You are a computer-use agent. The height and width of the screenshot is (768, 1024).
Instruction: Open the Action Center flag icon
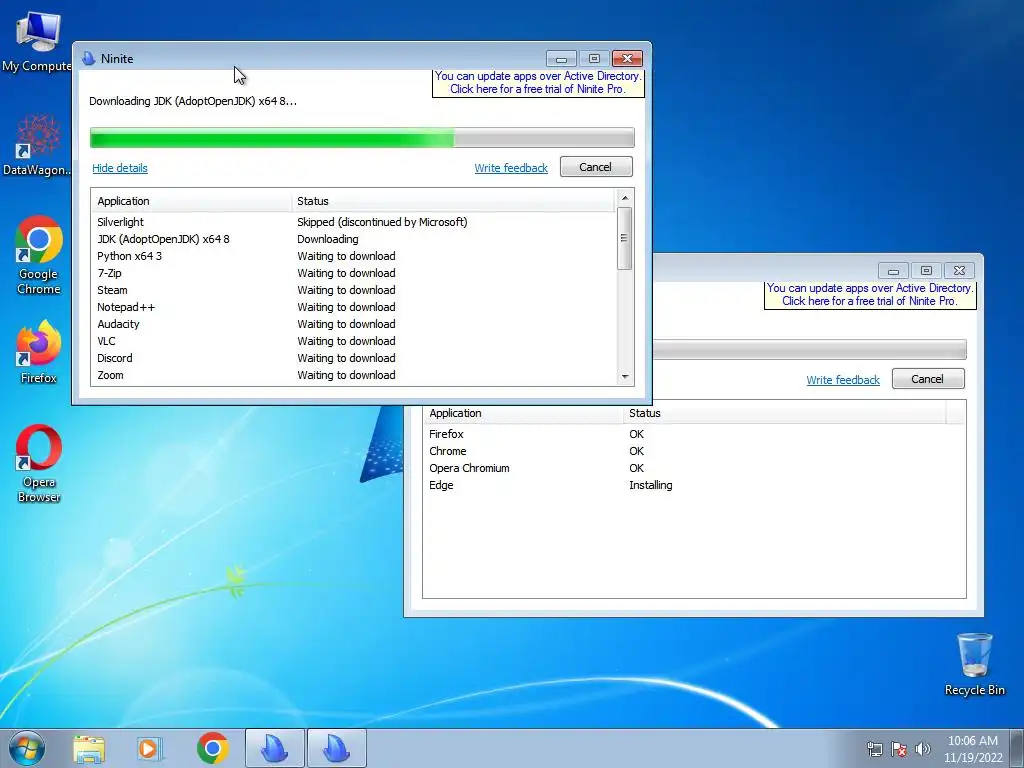899,749
